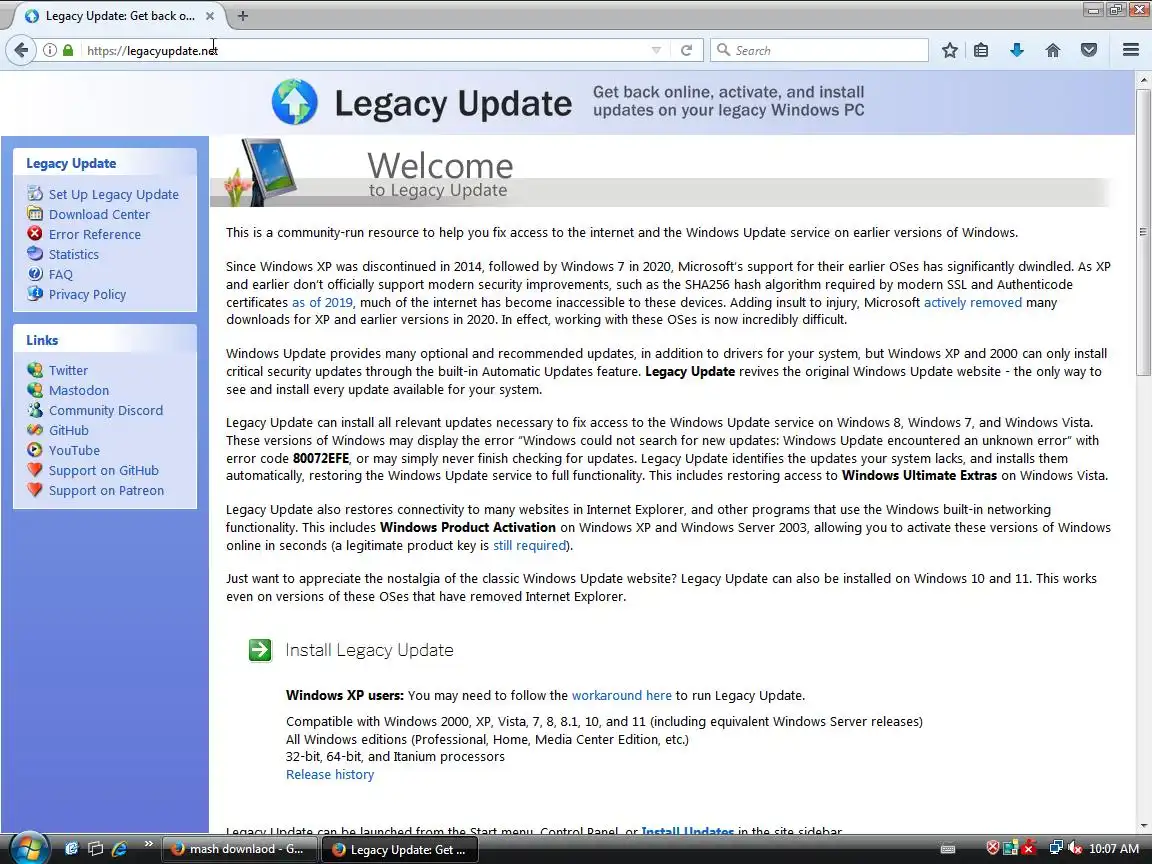
Task: Click the muted volume tray icon
Action: 1074,848
